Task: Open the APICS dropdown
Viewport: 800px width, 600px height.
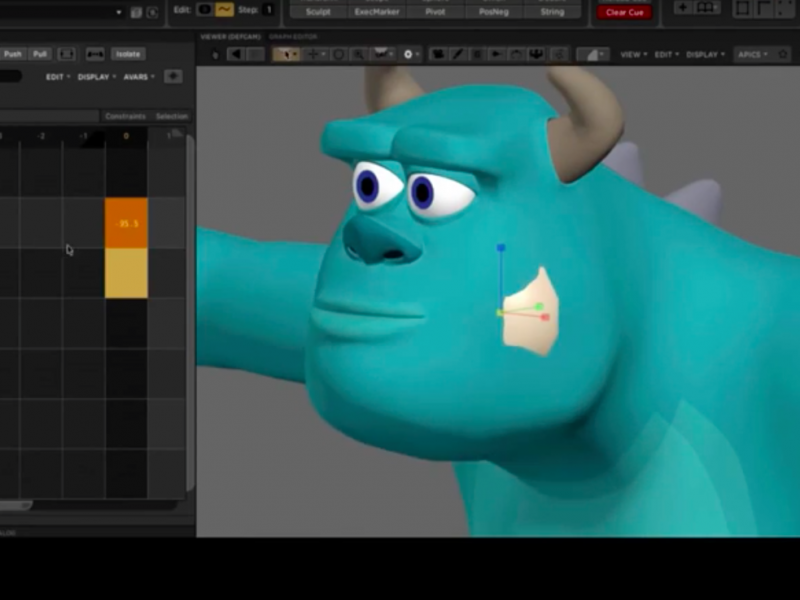Action: (x=753, y=55)
